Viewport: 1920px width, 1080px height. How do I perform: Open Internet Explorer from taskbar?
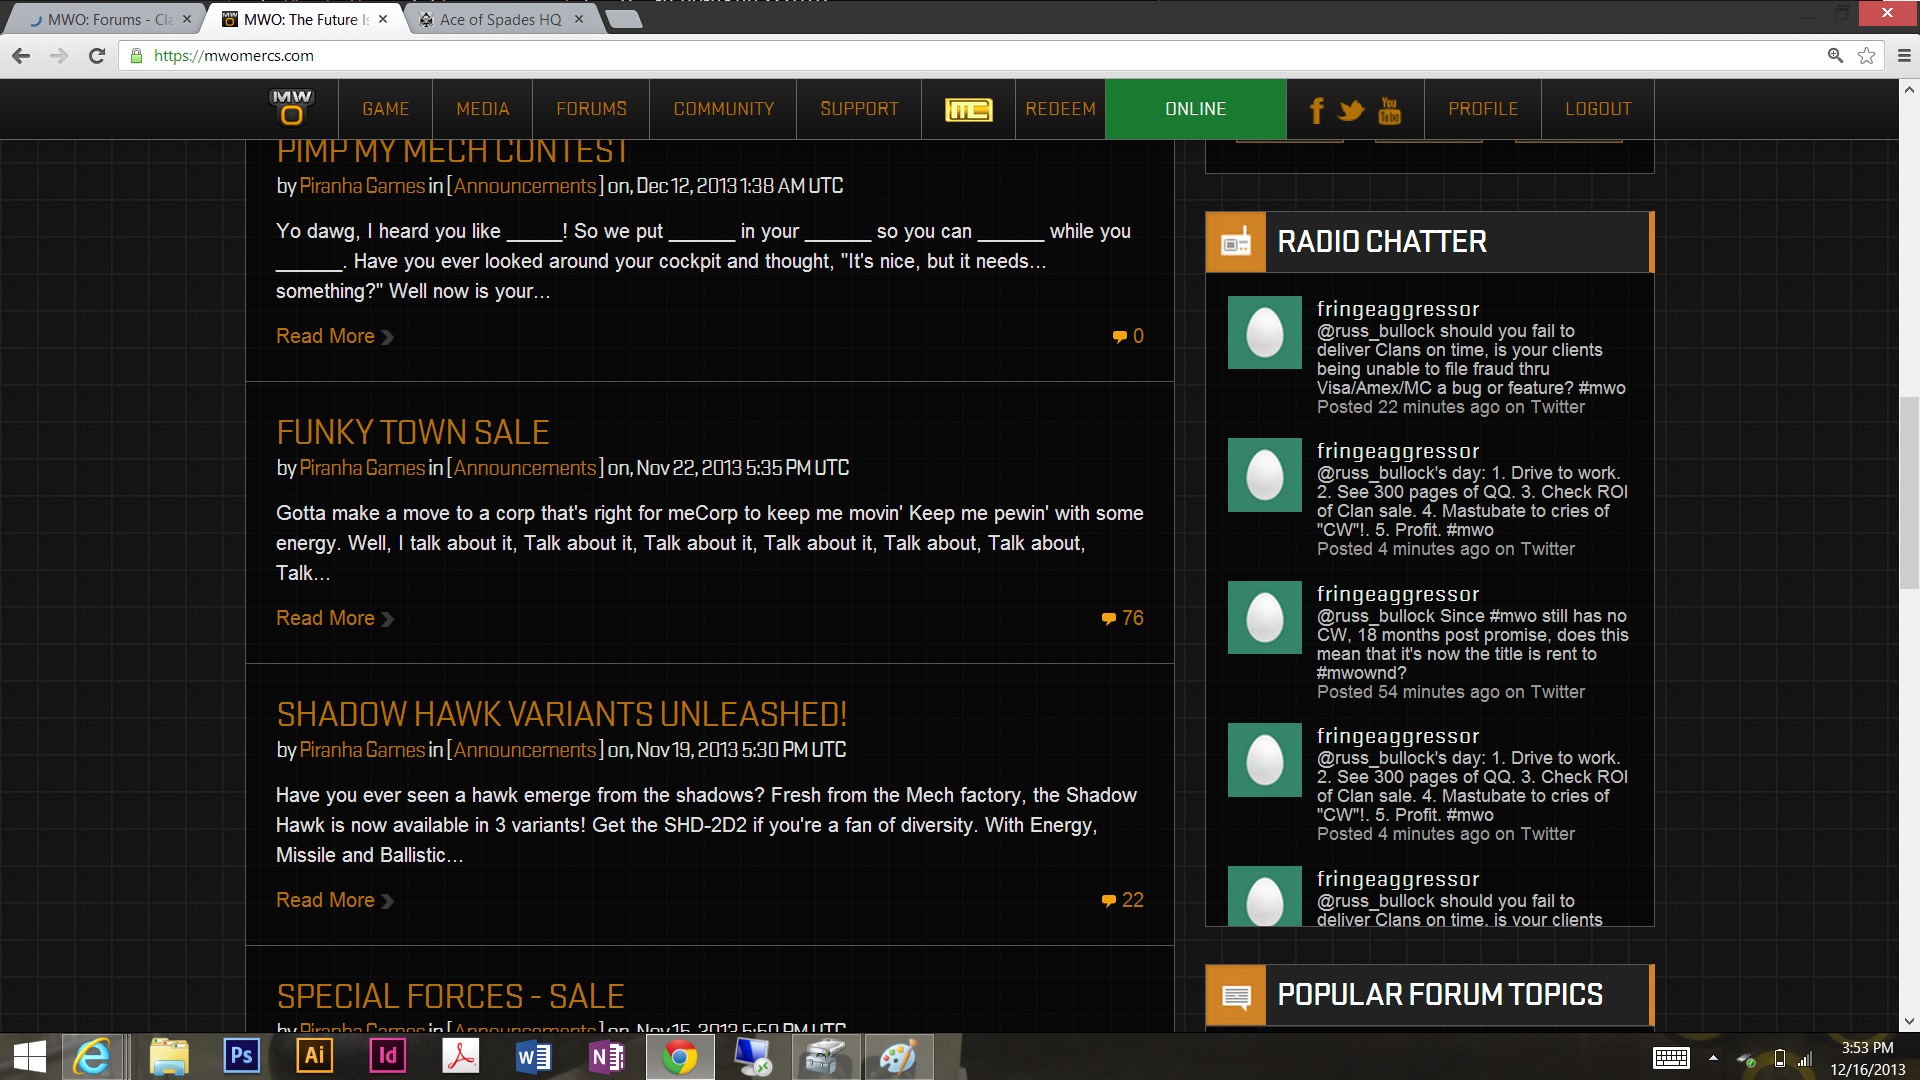point(93,1057)
